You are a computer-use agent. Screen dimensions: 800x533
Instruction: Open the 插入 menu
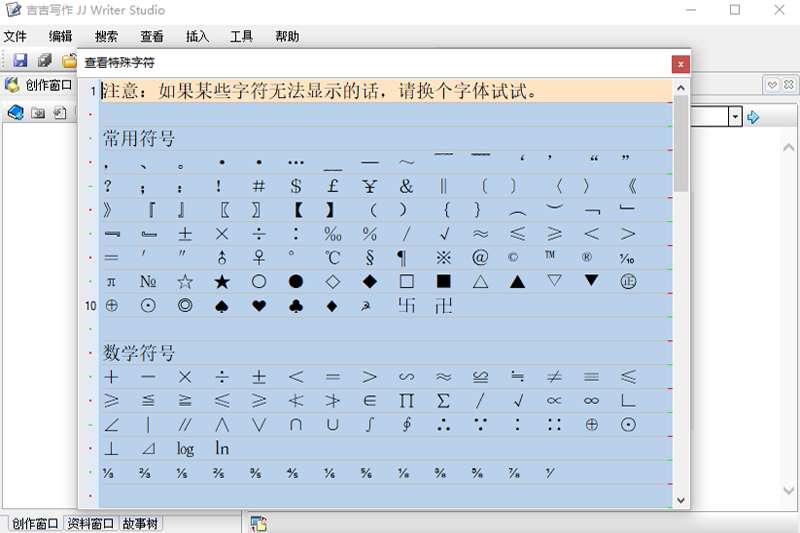coord(197,37)
